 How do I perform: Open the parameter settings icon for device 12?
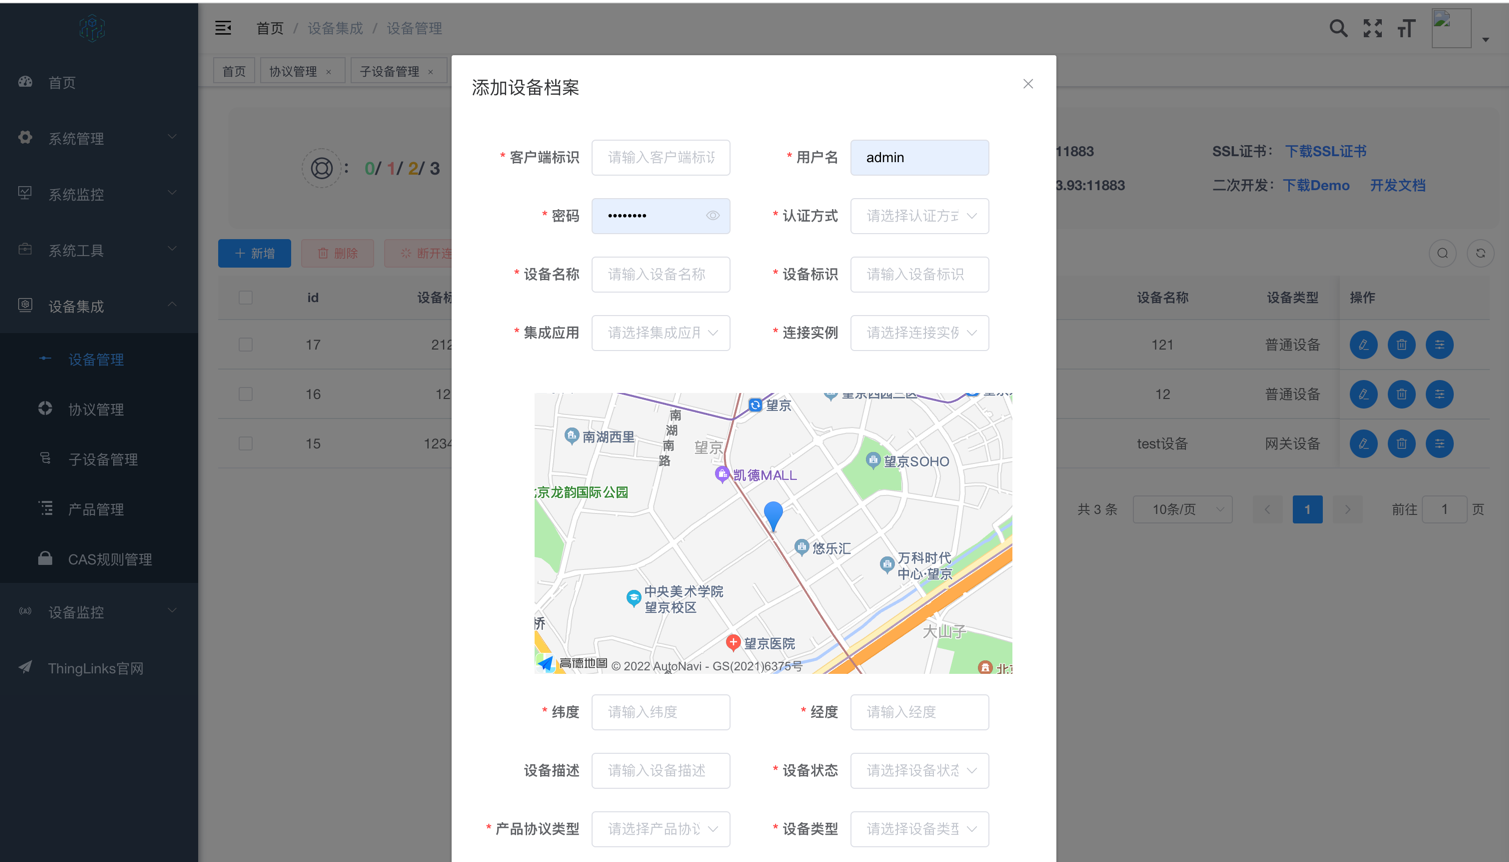click(x=1439, y=394)
